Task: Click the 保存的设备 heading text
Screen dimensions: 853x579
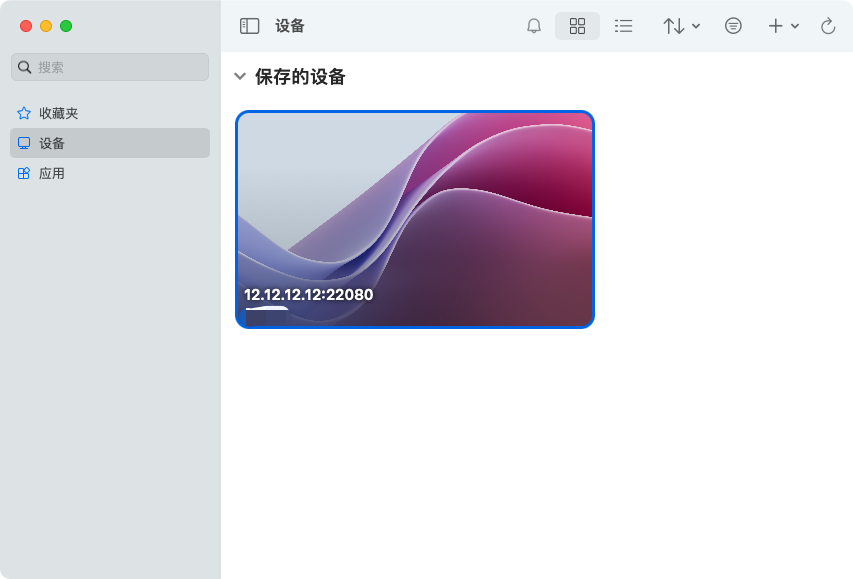Action: (x=300, y=77)
